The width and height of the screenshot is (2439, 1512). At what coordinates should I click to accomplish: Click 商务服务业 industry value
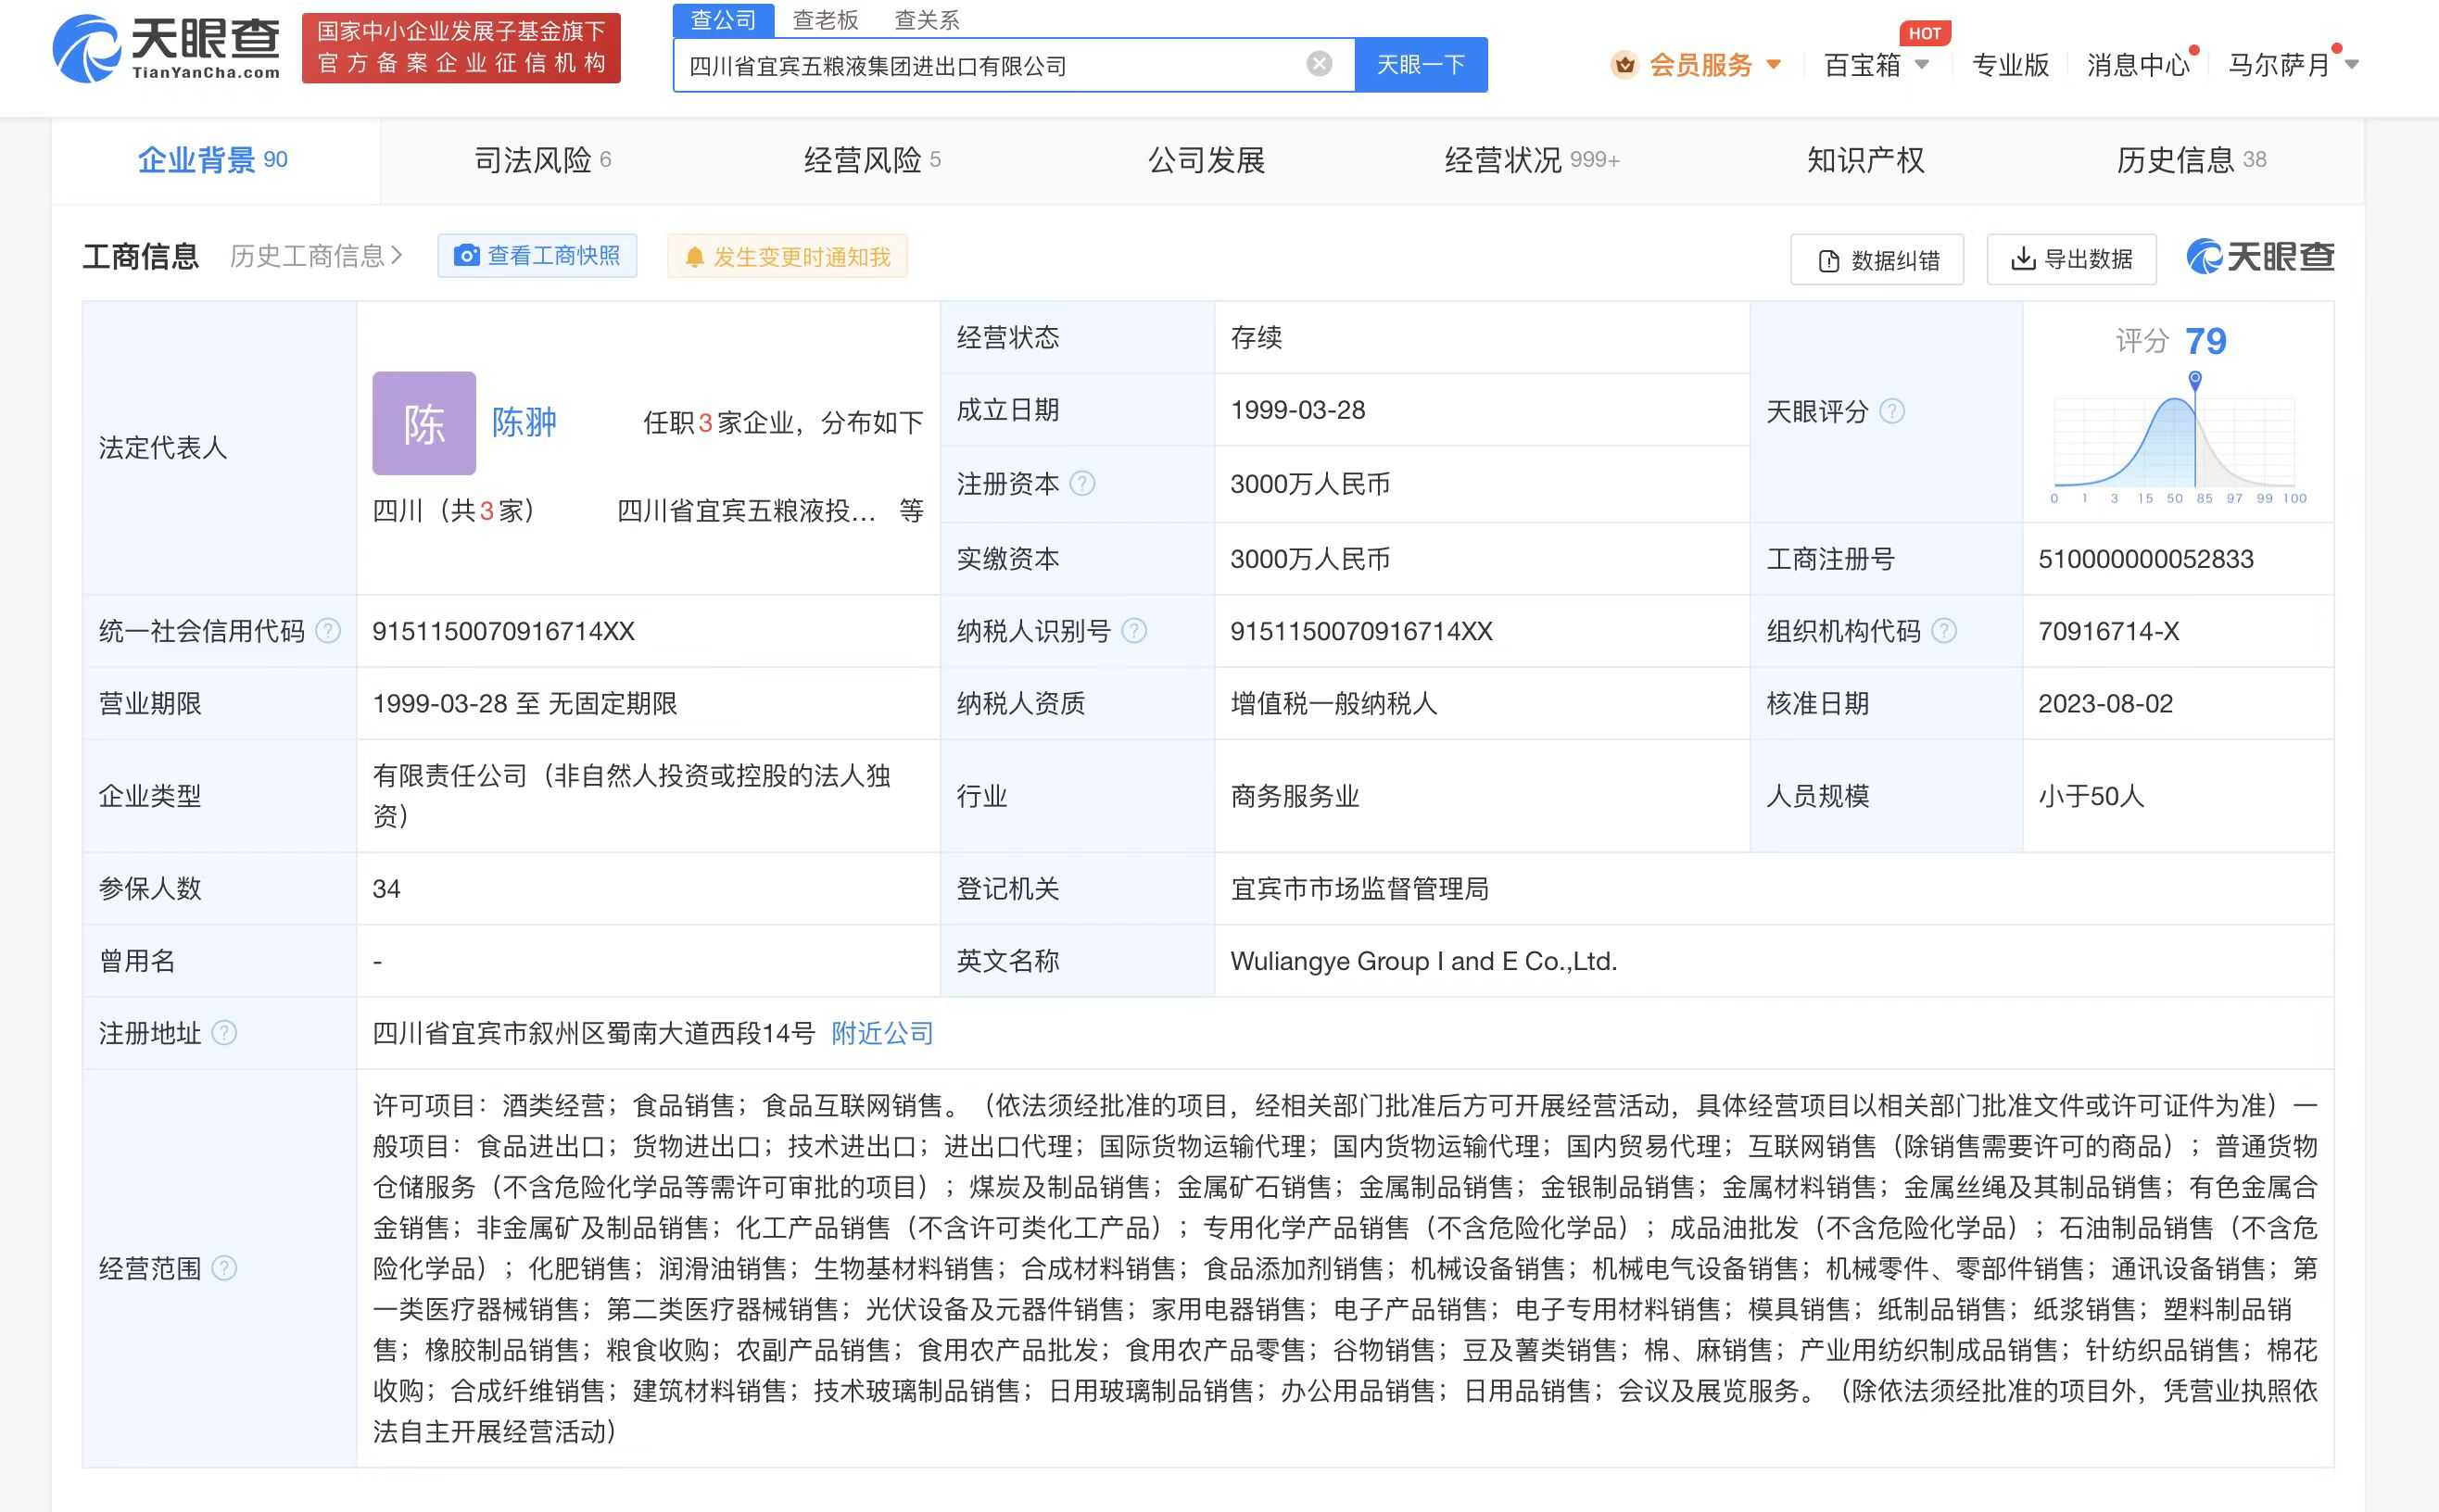pyautogui.click(x=1294, y=797)
